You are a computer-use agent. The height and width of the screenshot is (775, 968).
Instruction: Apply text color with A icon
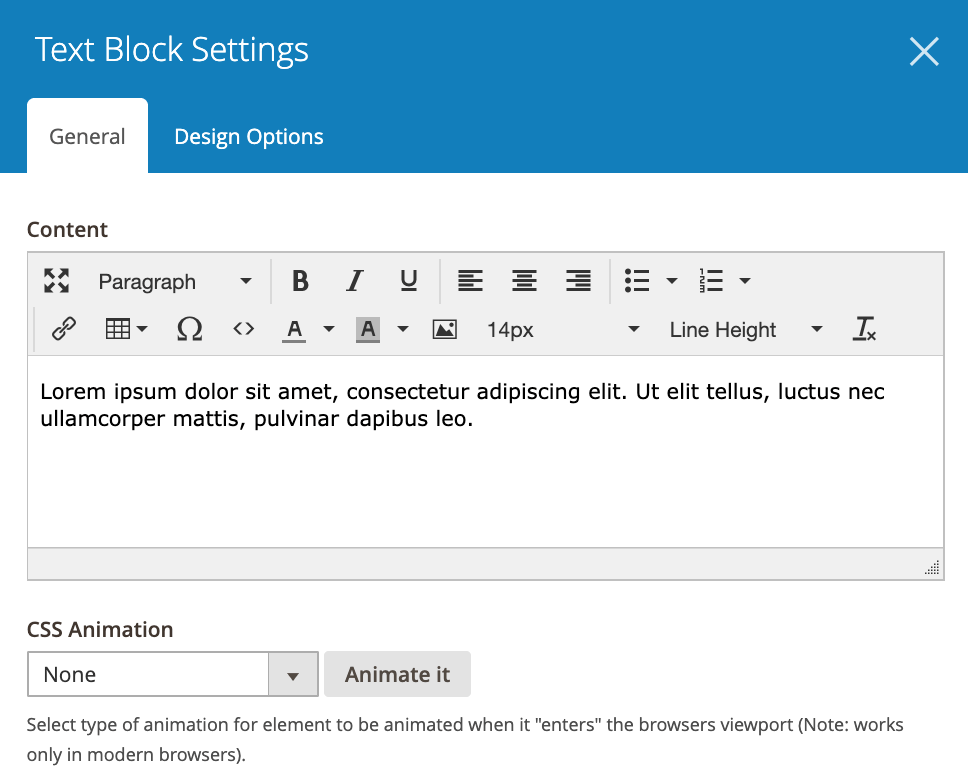(294, 329)
